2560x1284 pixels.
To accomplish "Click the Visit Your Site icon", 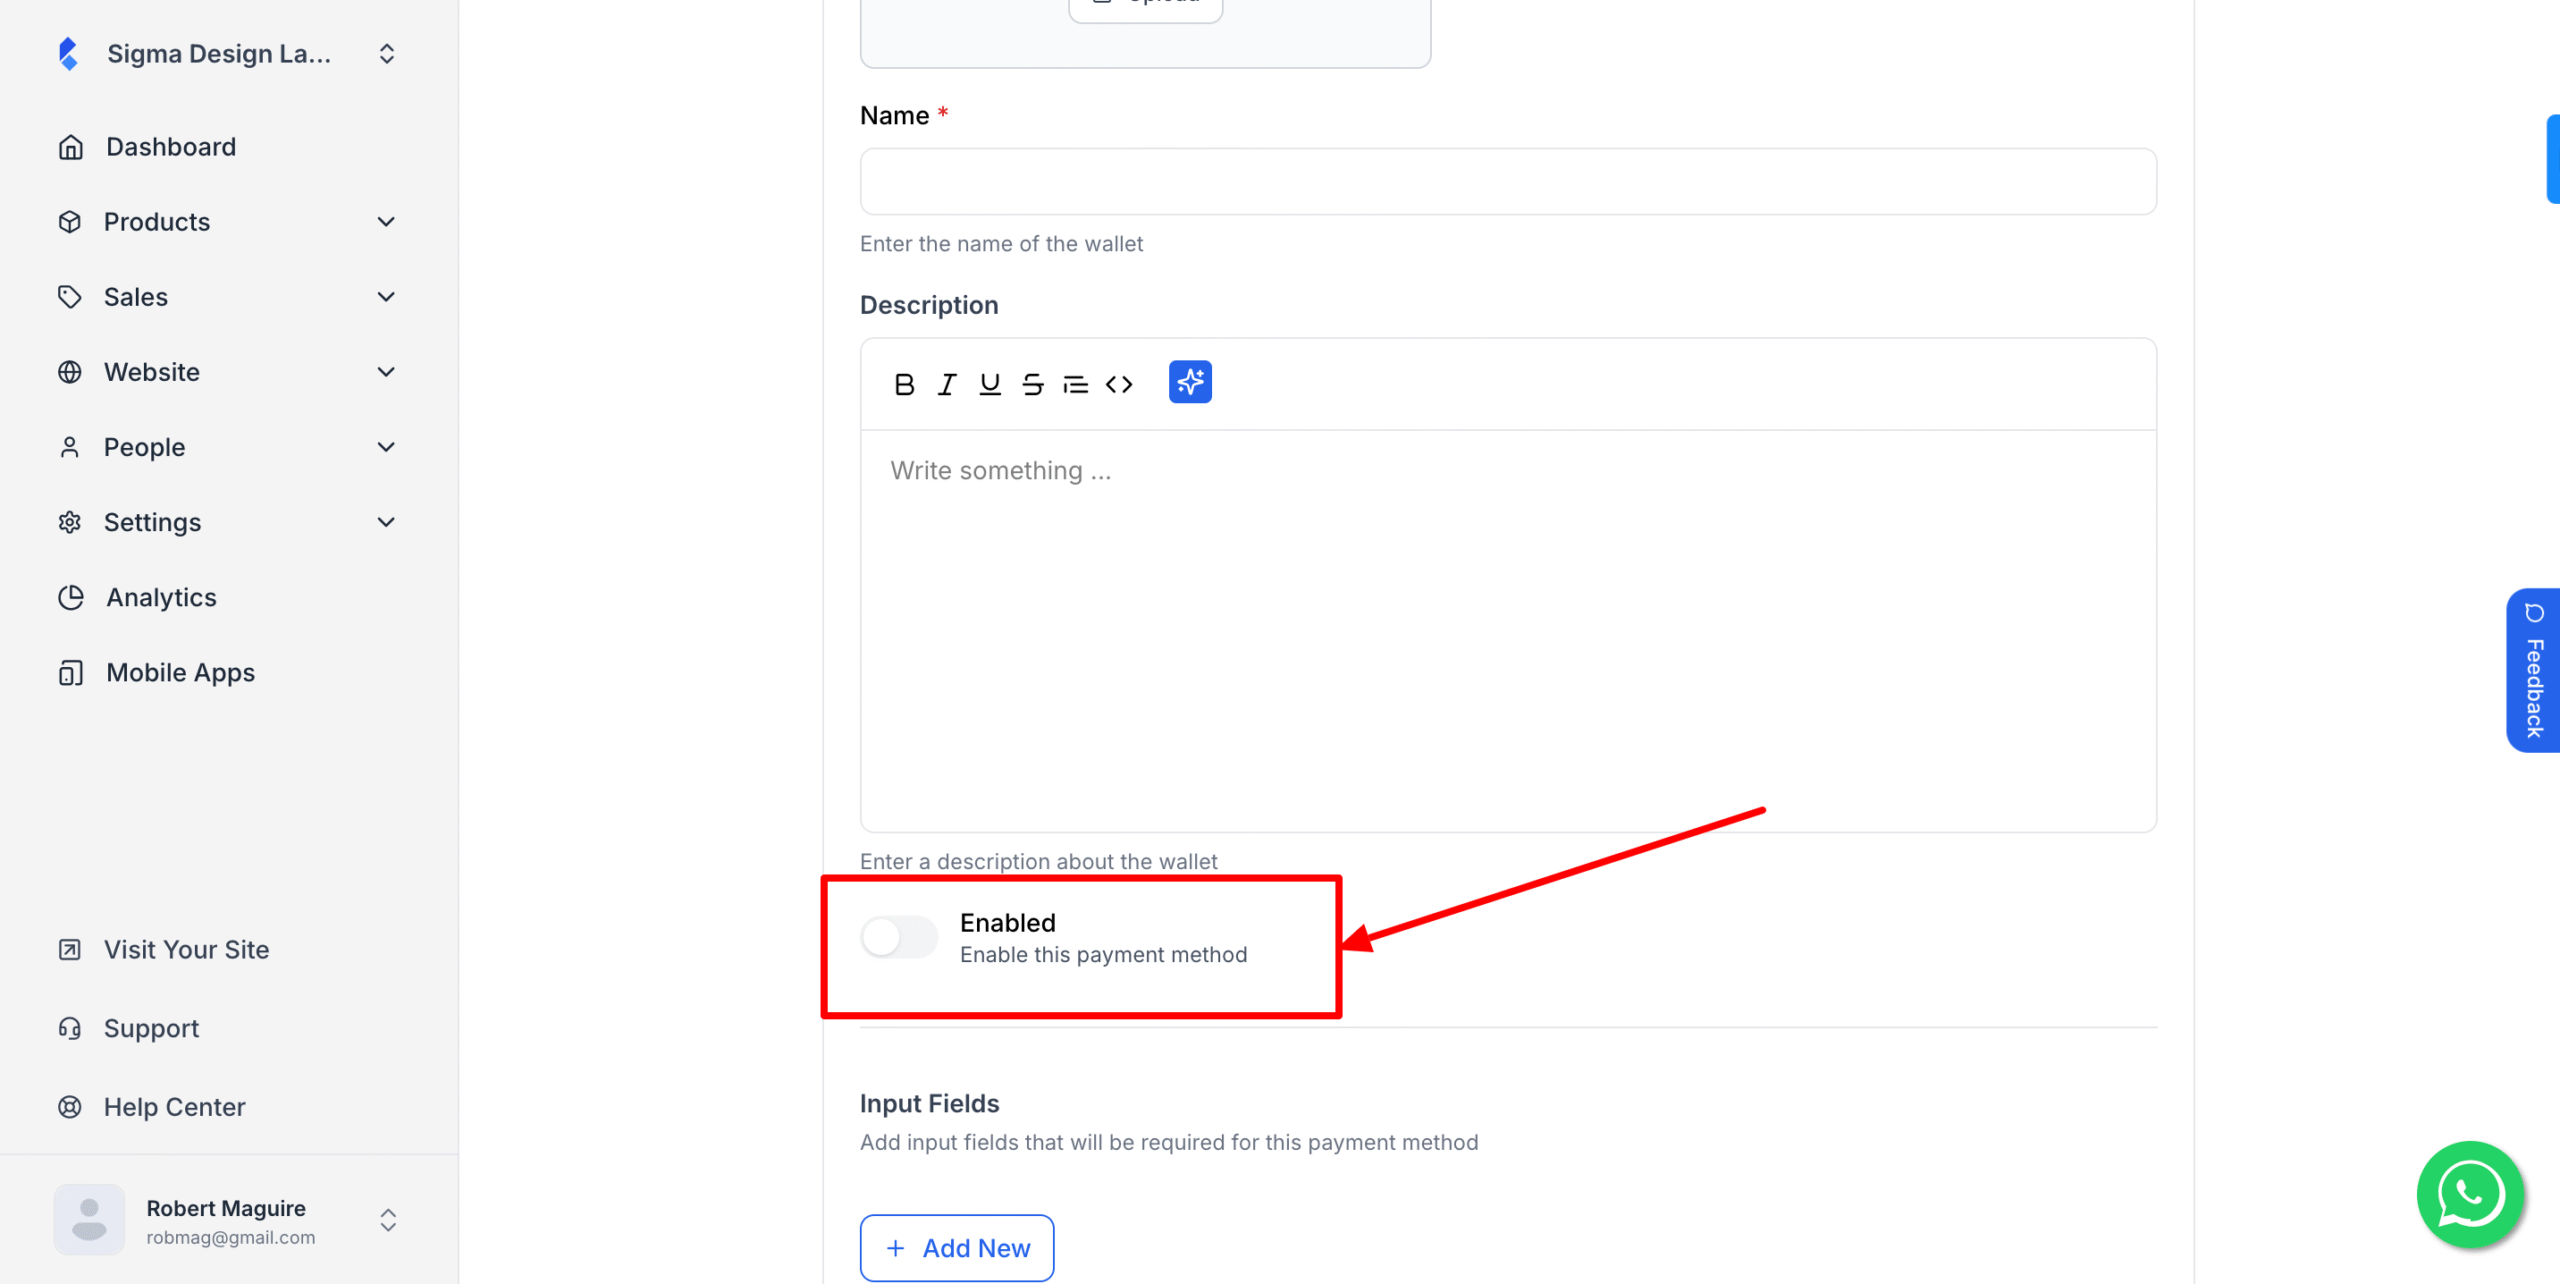I will (70, 949).
